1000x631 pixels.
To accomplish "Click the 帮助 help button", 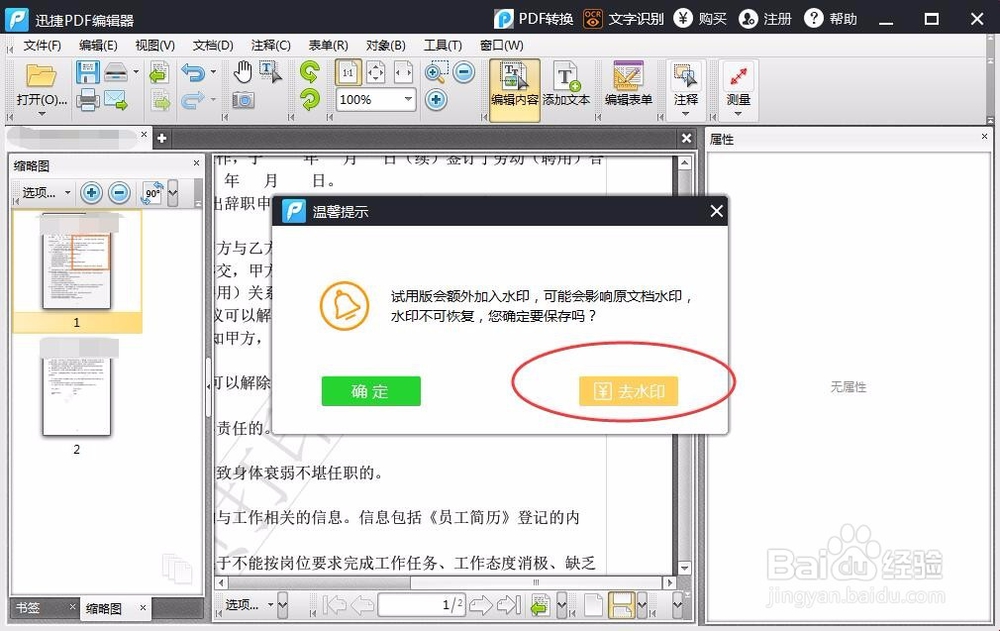I will coord(830,19).
